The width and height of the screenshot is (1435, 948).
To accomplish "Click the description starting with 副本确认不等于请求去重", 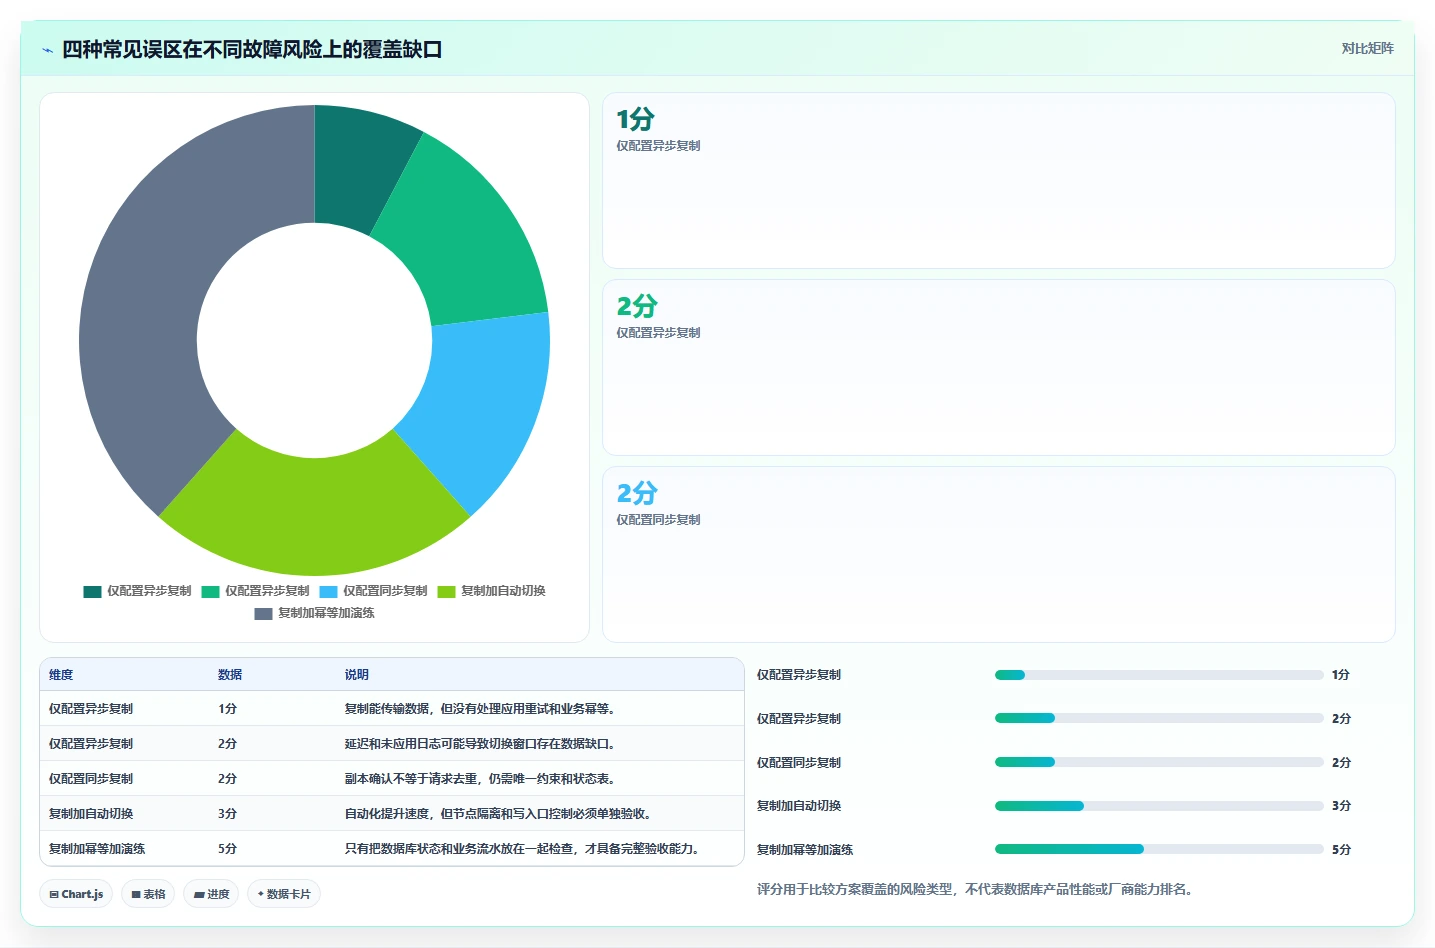I will (481, 779).
